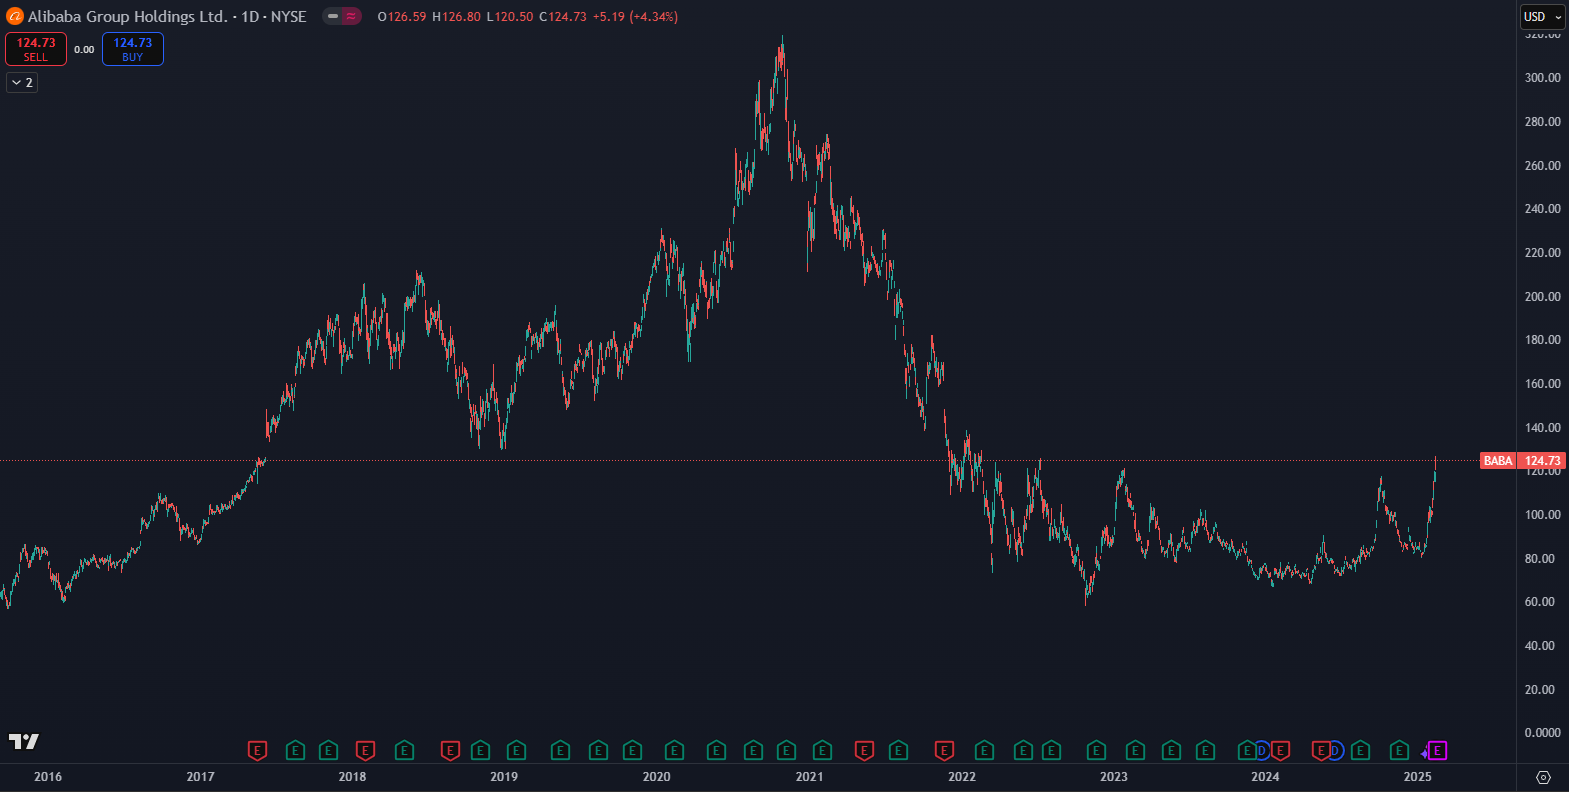Click the BABA 124.73 price label on axis
Screen dimensions: 1569x792
[x=1521, y=461]
